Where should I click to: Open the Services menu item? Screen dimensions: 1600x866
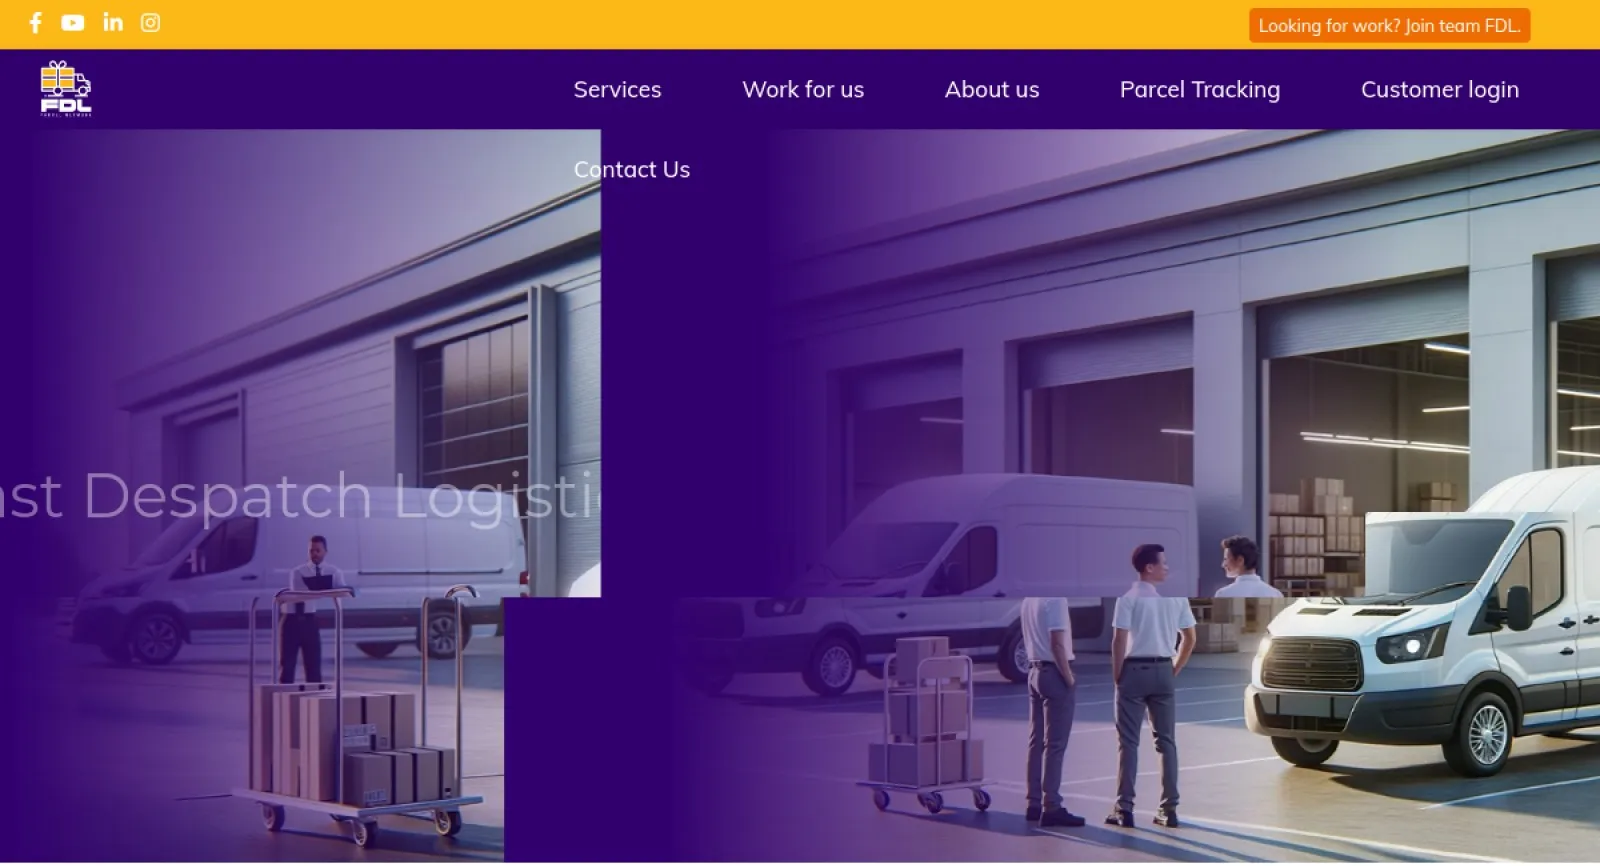coord(617,90)
